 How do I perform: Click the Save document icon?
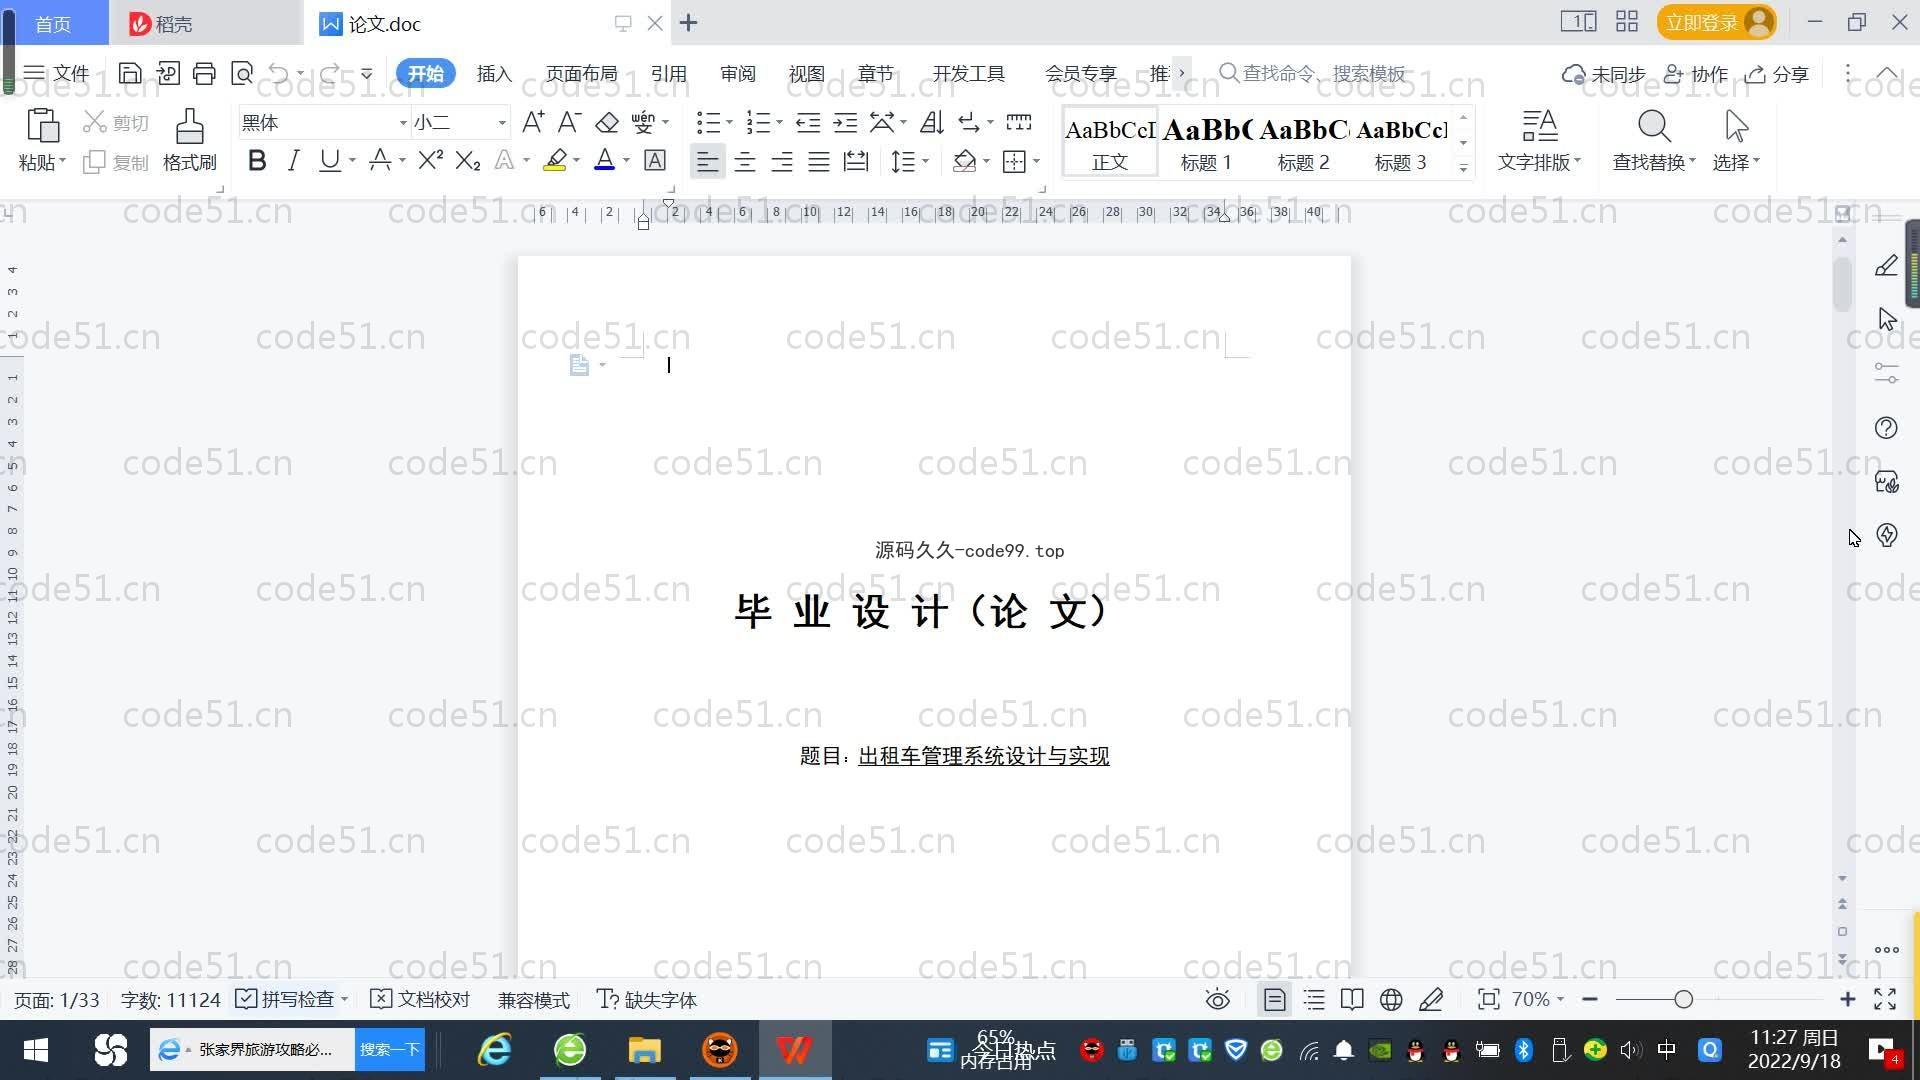pyautogui.click(x=130, y=73)
